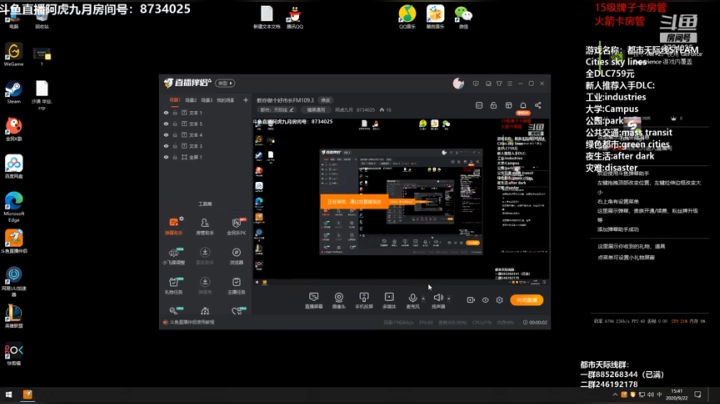Click the user avatar in title bar
This screenshot has width=720, height=404.
(x=458, y=83)
